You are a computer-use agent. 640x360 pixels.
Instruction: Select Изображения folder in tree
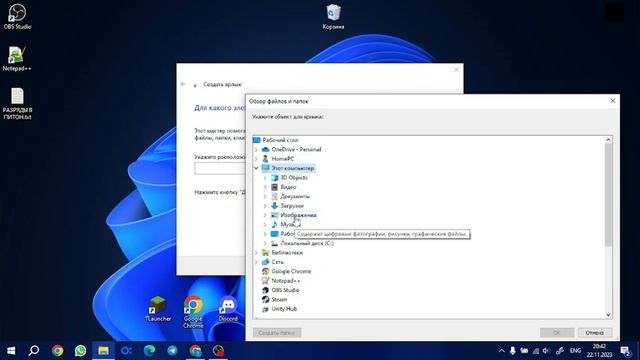coord(298,215)
